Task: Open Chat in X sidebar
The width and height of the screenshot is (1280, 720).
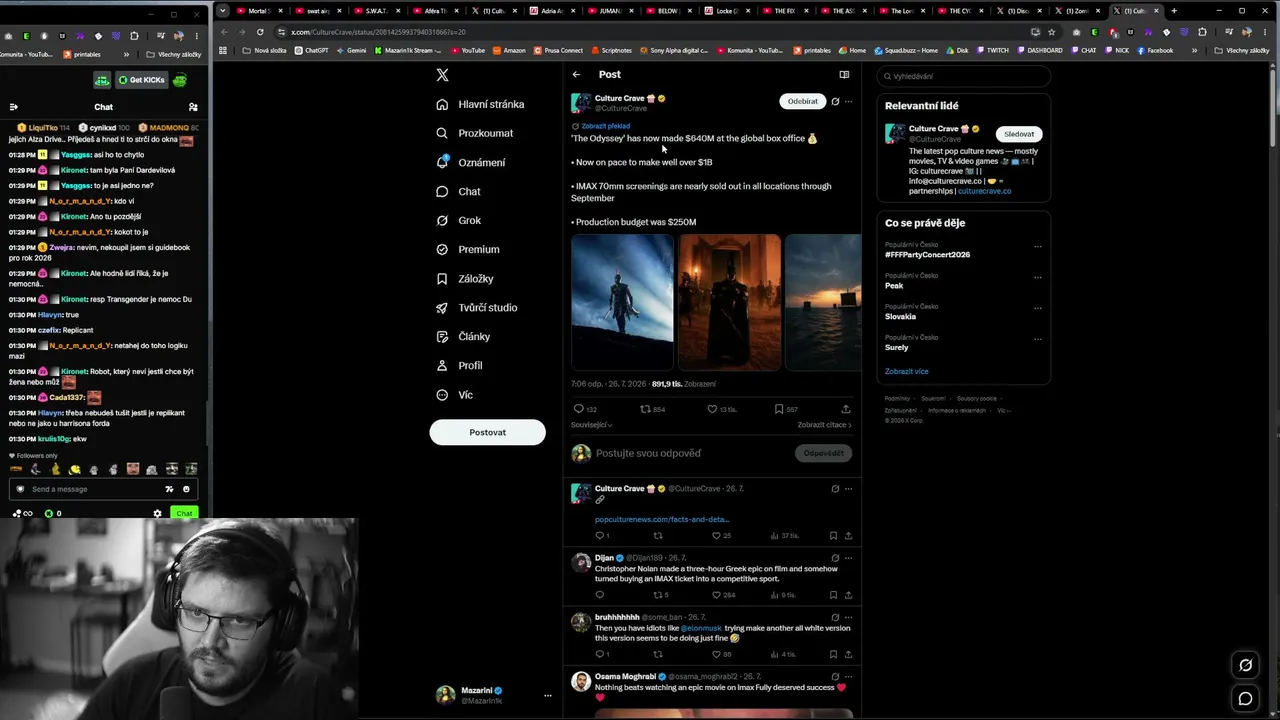Action: pos(459,191)
